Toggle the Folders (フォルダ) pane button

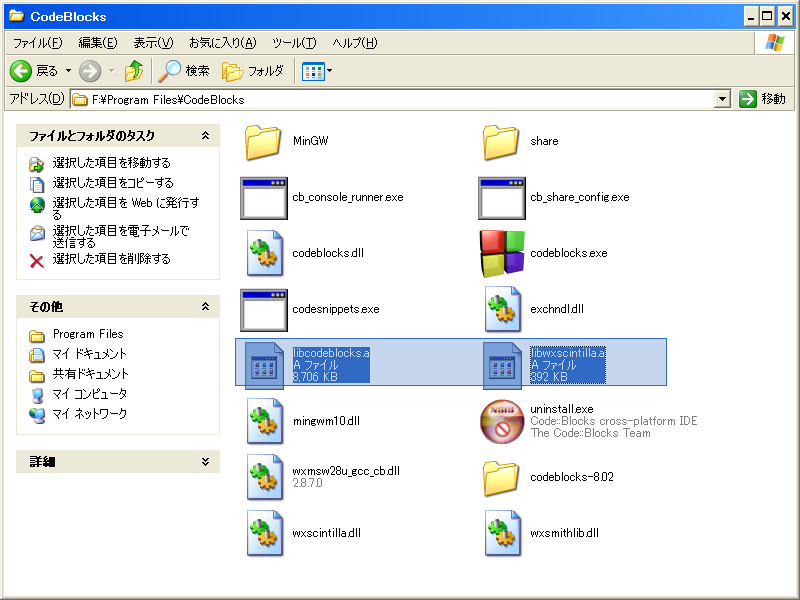(x=253, y=71)
